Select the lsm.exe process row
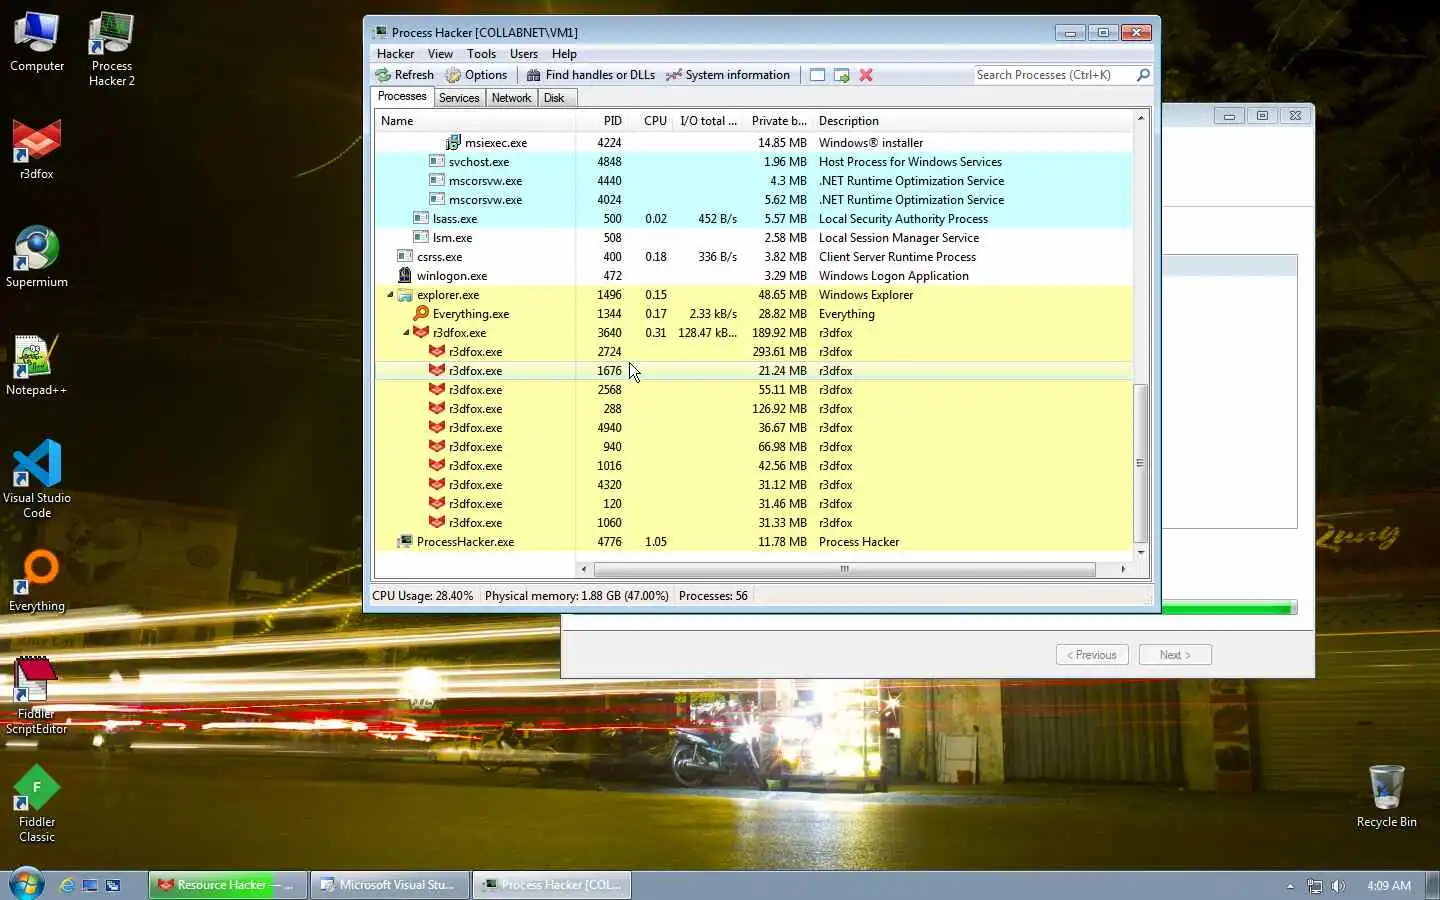This screenshot has height=900, width=1440. point(754,238)
